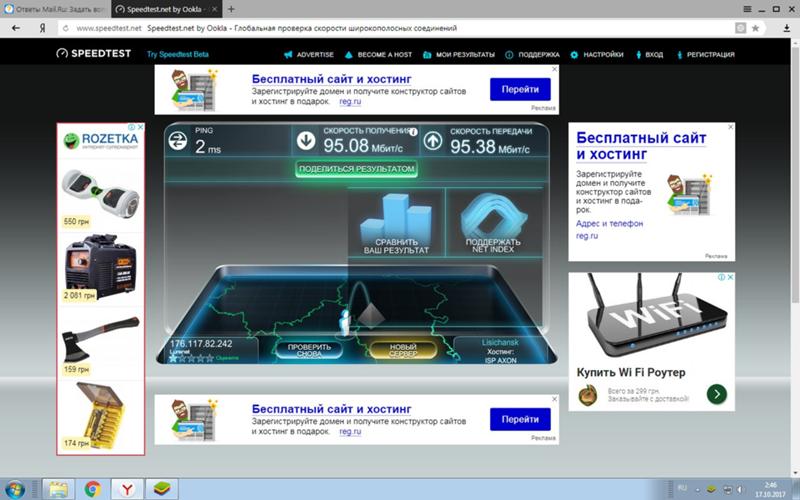800x500 pixels.
Task: Switch to the Ответы Mail.Ru tab
Action: click(x=55, y=9)
